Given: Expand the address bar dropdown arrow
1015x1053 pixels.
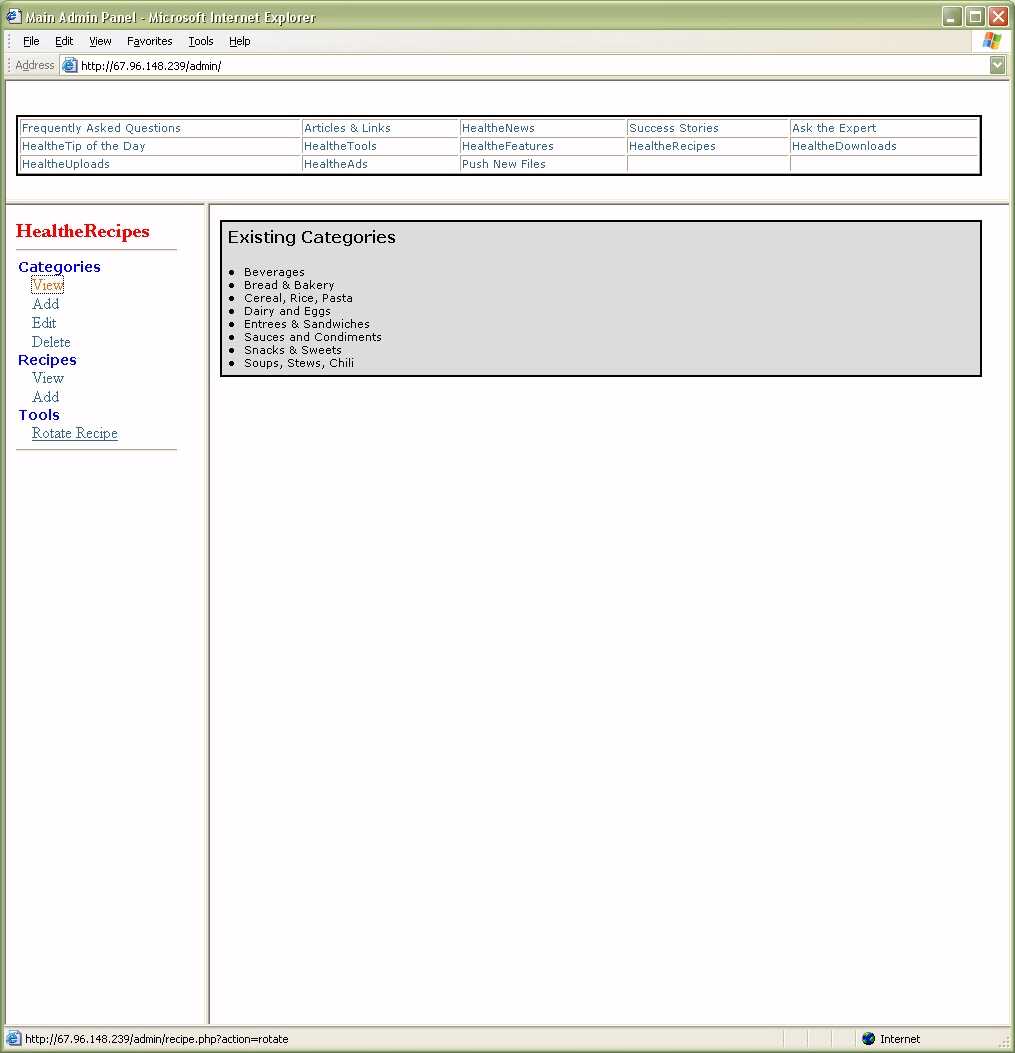Looking at the screenshot, I should [x=997, y=66].
